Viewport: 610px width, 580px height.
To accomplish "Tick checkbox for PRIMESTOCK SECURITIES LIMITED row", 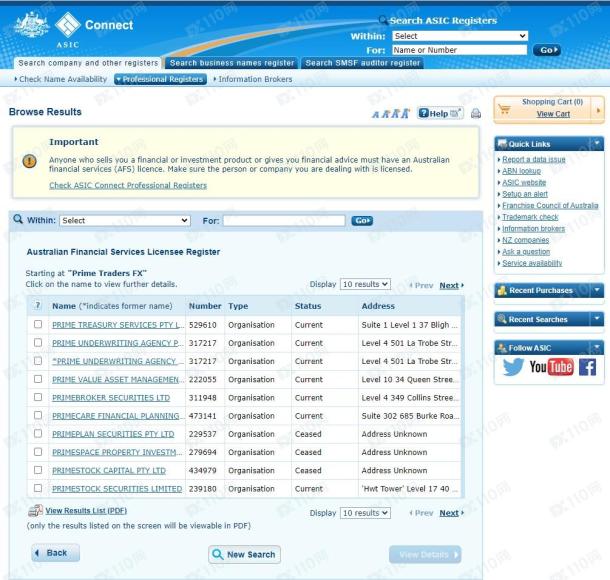I will coord(38,488).
